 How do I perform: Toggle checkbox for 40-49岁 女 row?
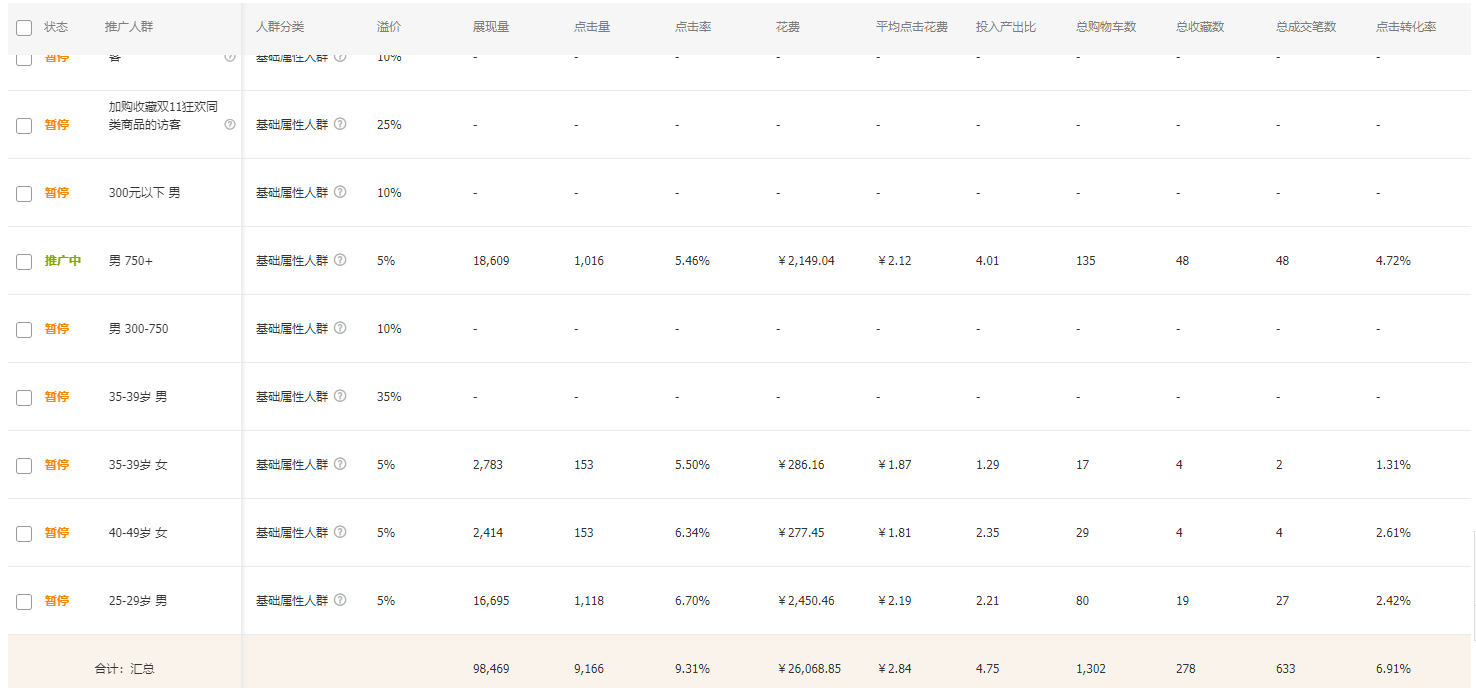pyautogui.click(x=24, y=534)
